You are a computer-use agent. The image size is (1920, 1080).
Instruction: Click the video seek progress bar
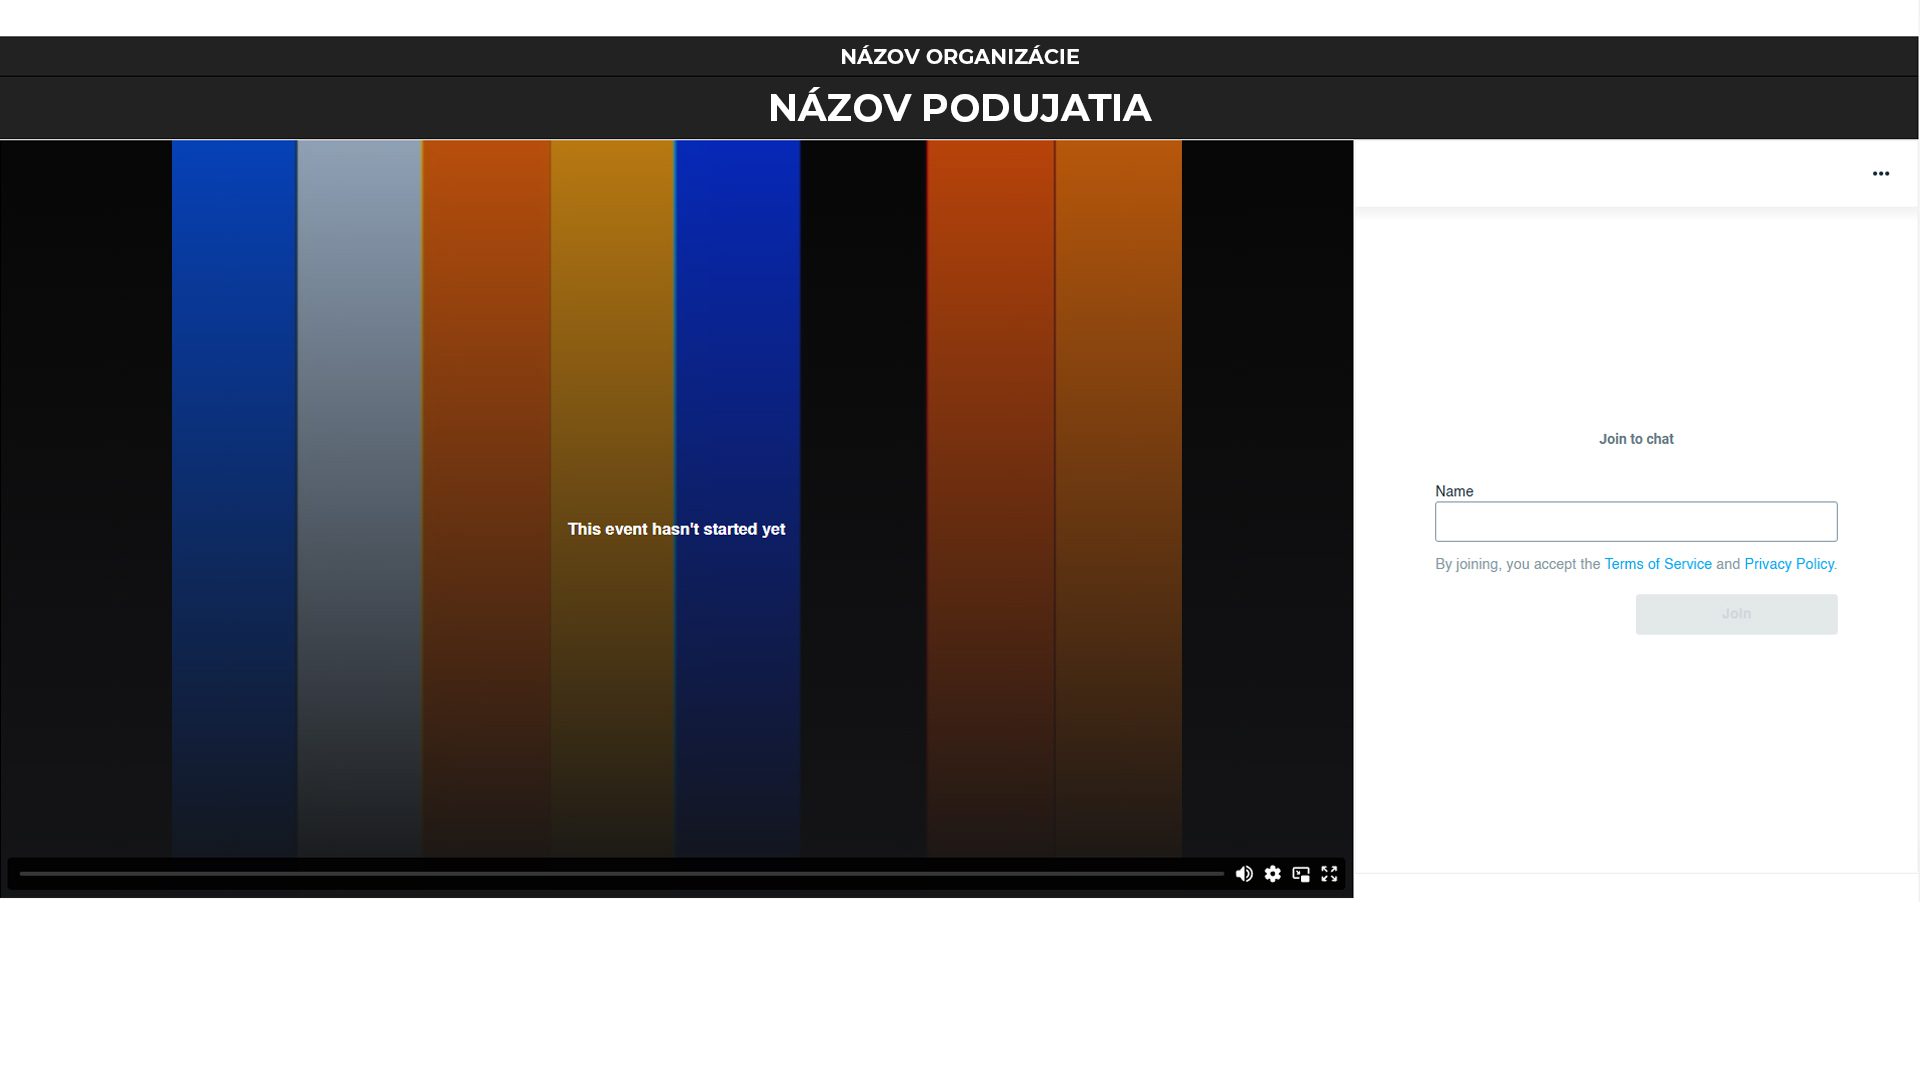[x=618, y=871]
